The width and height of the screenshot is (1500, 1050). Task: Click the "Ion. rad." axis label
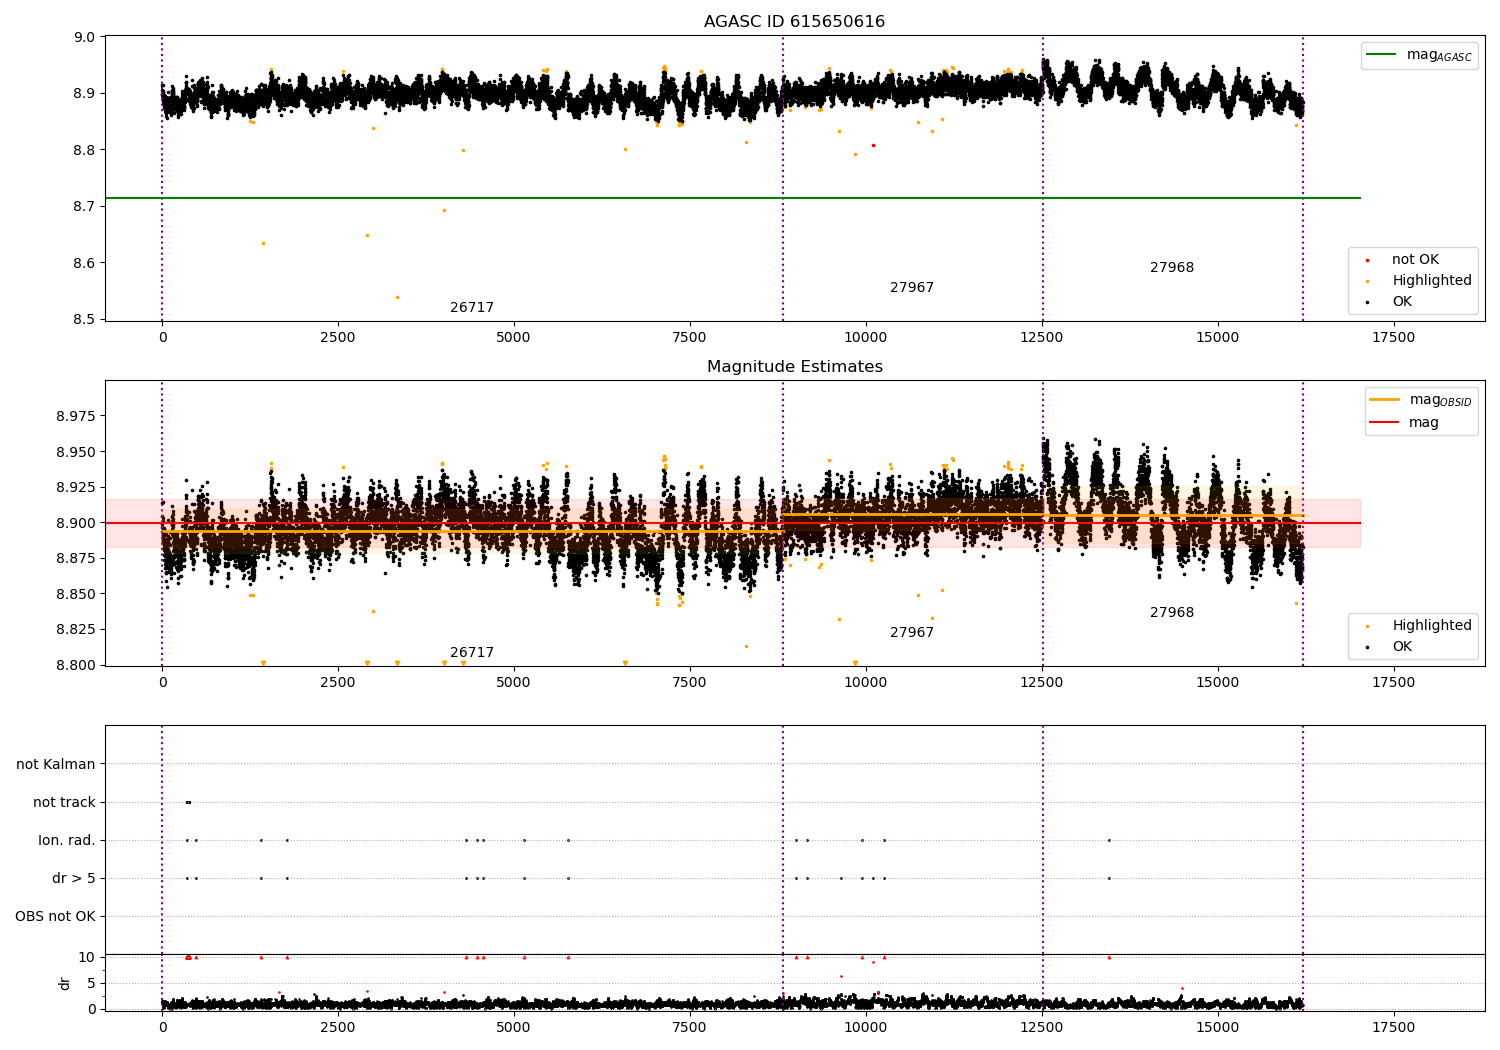pyautogui.click(x=67, y=841)
